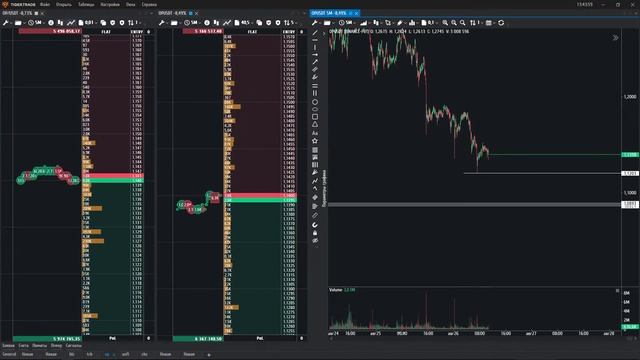
Task: Open chart type bars dropdown
Action: pyautogui.click(x=363, y=23)
